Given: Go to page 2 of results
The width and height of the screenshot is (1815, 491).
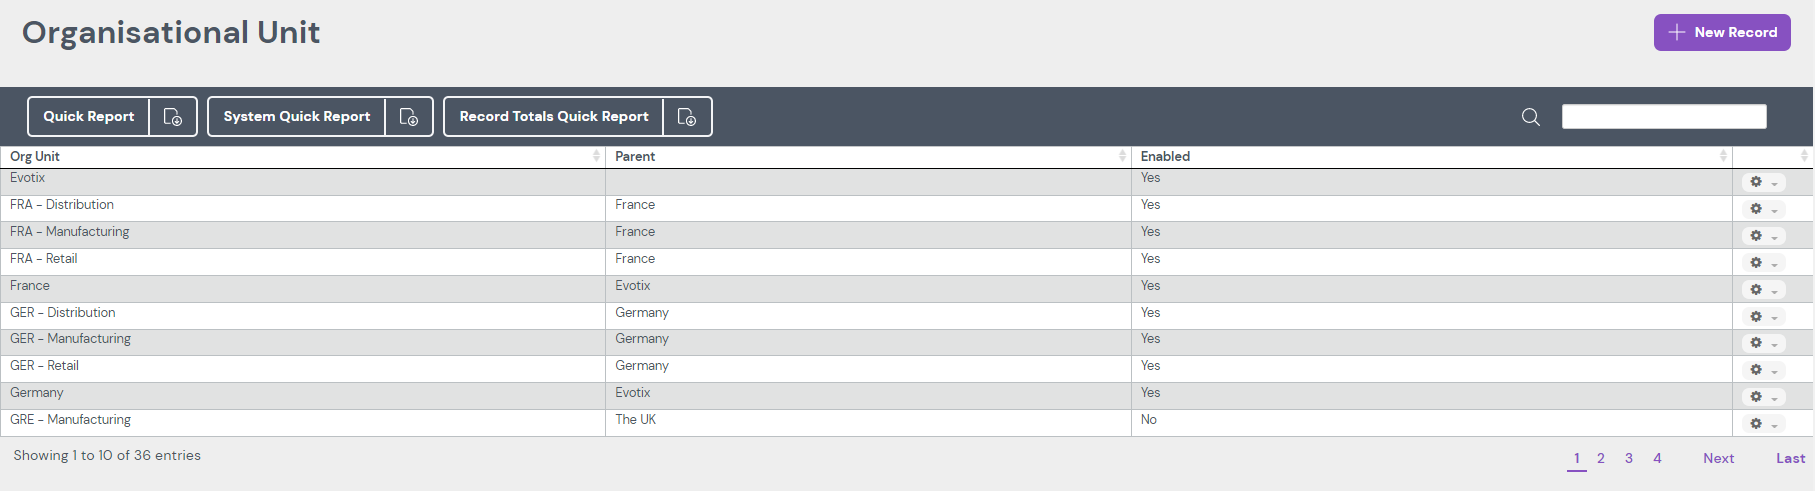Looking at the screenshot, I should (x=1601, y=458).
